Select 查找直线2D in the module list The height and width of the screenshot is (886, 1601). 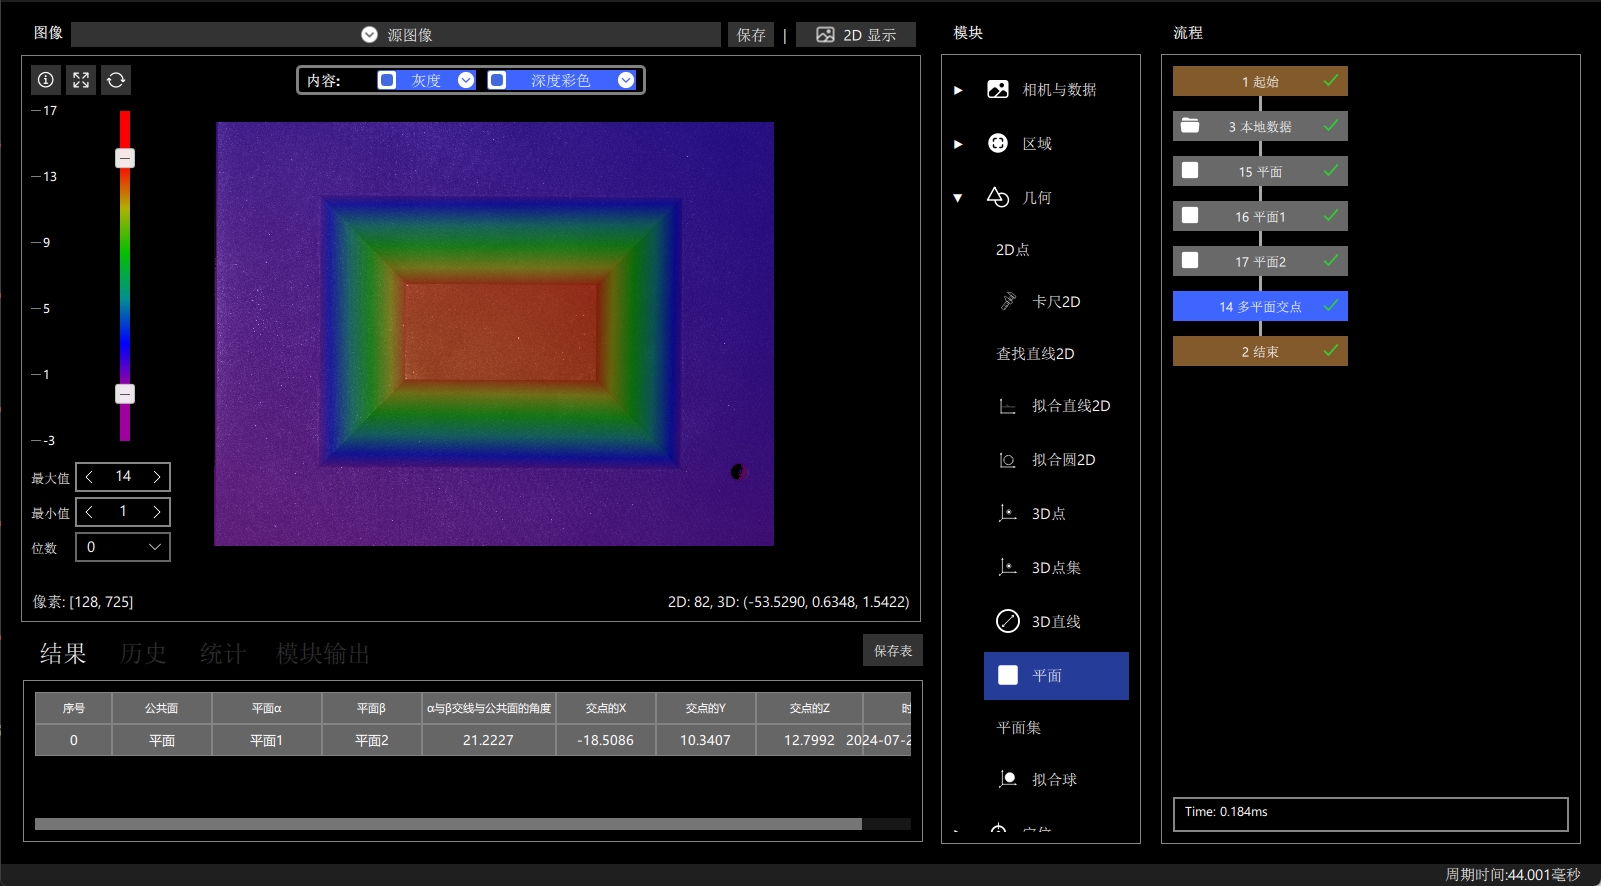tap(1035, 353)
